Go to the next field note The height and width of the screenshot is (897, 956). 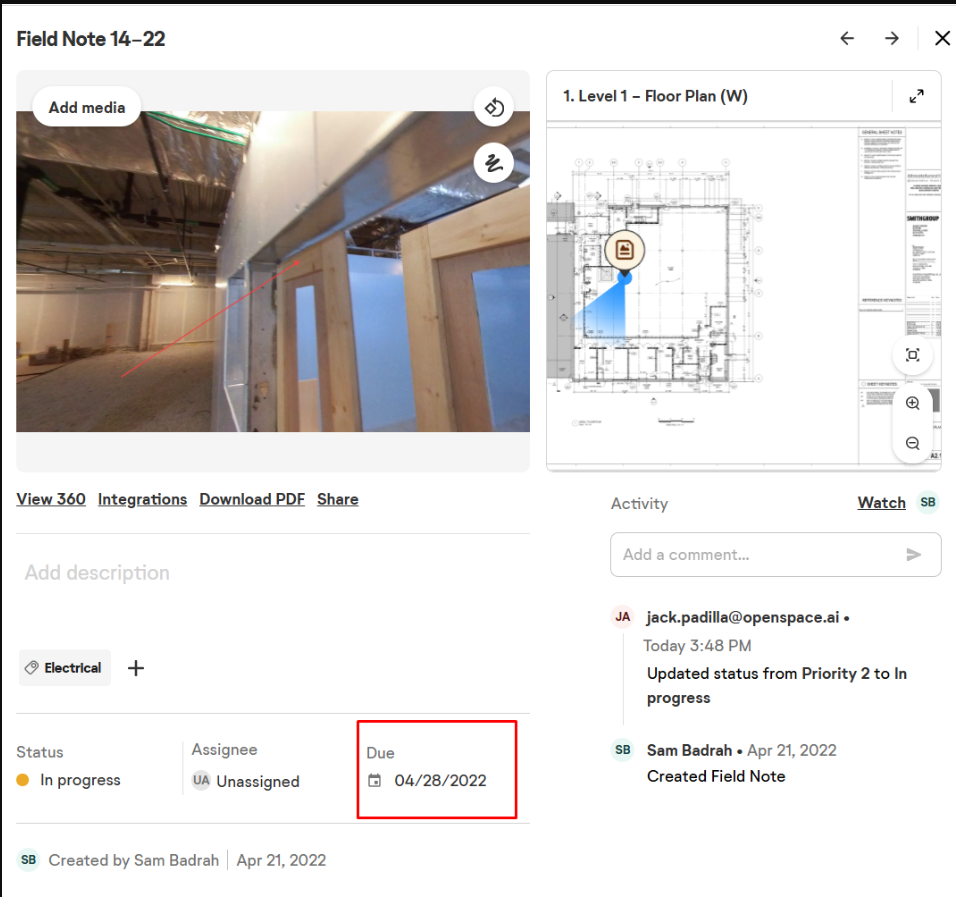[891, 38]
